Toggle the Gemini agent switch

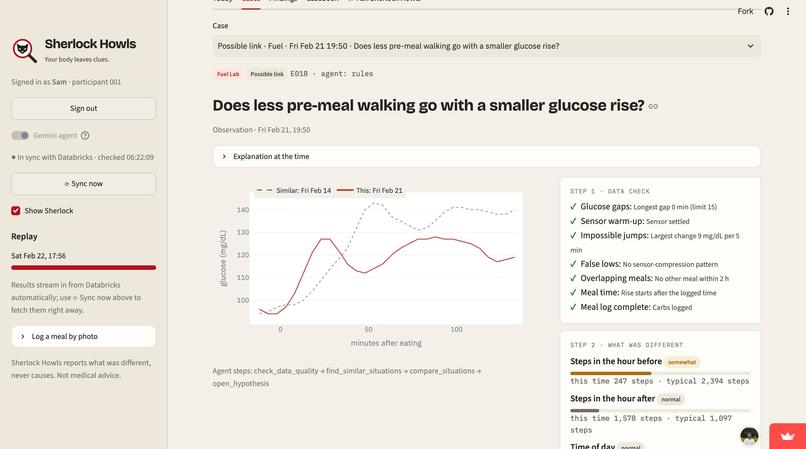pyautogui.click(x=20, y=135)
